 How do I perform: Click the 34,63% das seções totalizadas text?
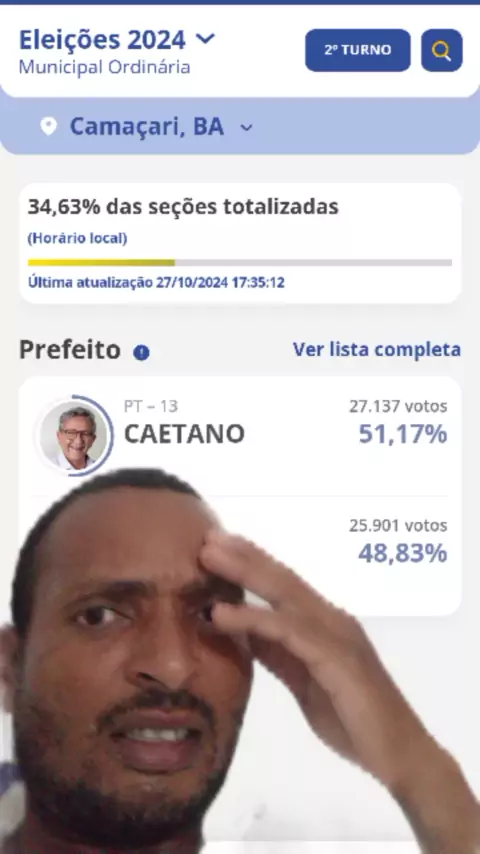tap(183, 207)
